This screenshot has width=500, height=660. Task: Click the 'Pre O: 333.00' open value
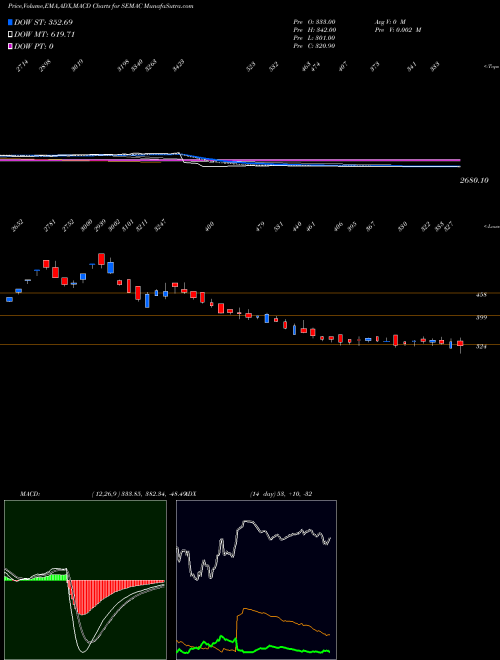(x=314, y=22)
